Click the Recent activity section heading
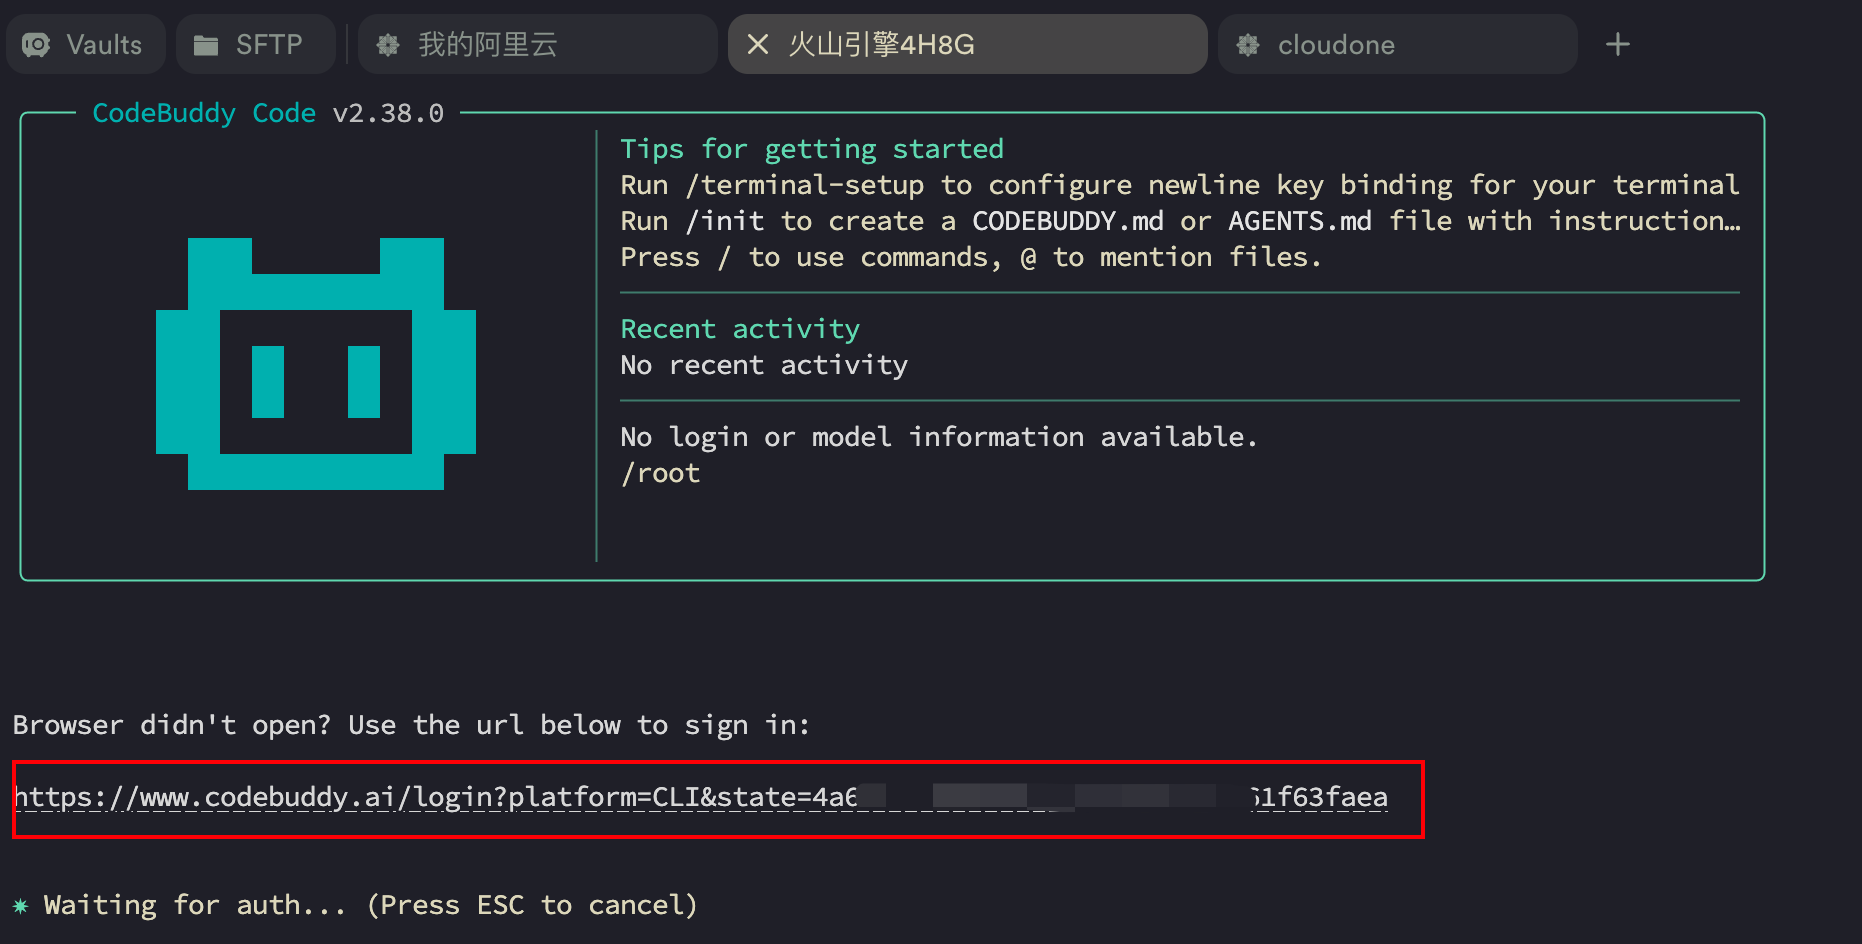 (x=739, y=328)
